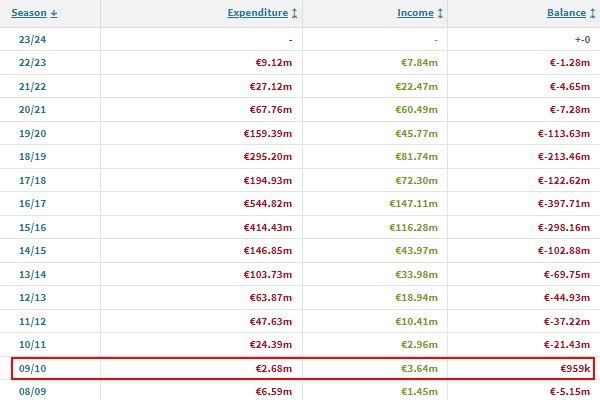Screen dimensions: 600x400
Task: Click the Expenditure sort arrows icon
Action: [x=294, y=13]
